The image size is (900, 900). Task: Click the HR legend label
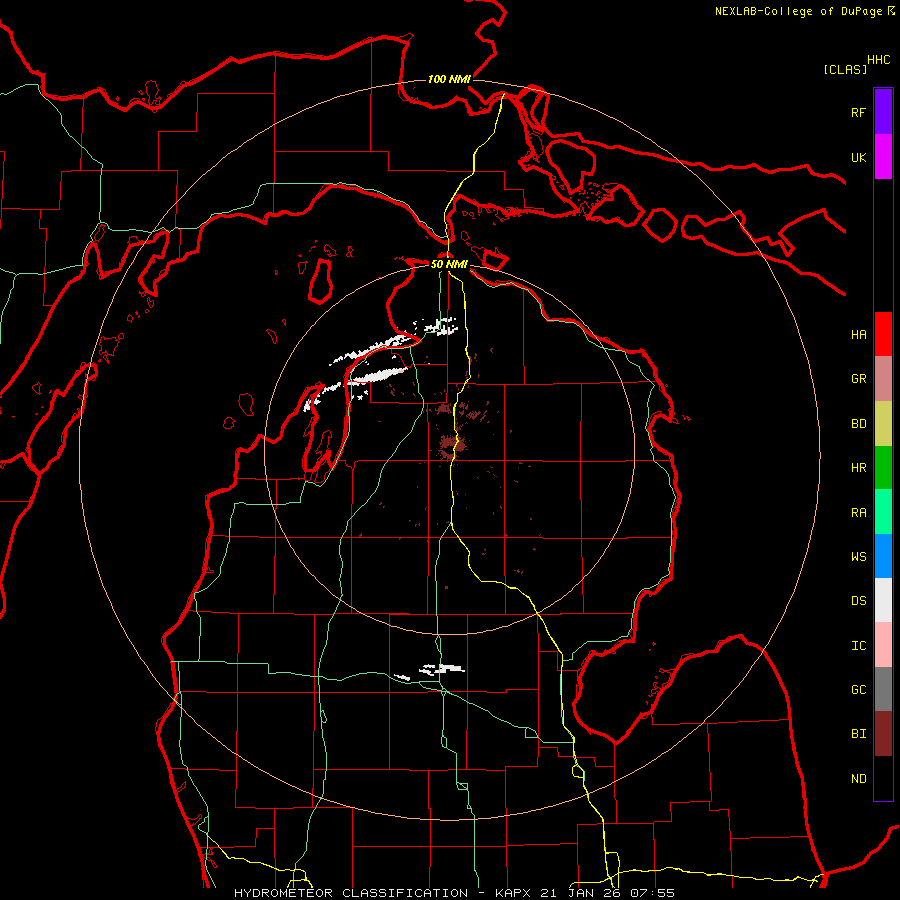coord(858,468)
